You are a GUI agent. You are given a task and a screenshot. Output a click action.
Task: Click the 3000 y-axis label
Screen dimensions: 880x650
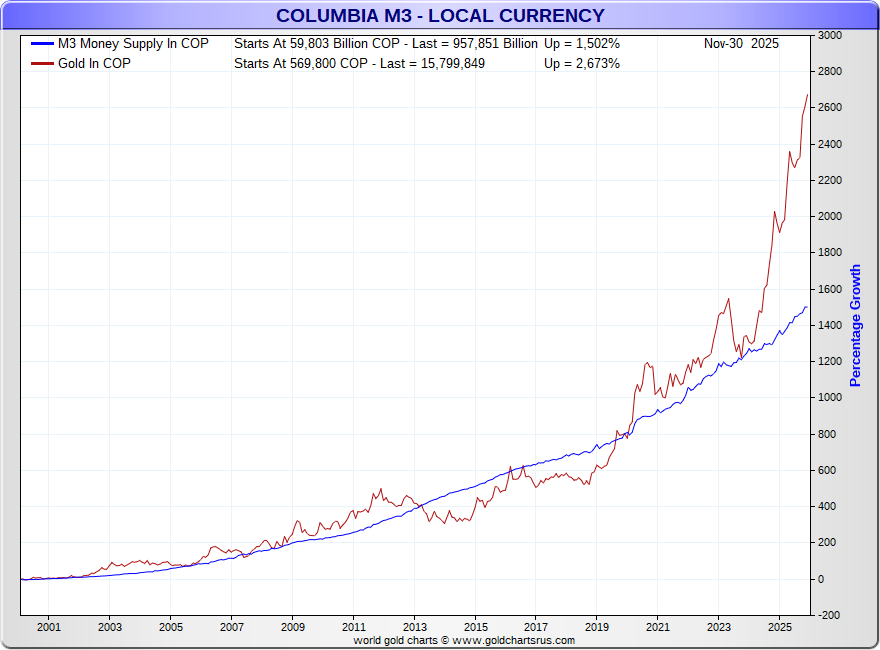click(830, 35)
